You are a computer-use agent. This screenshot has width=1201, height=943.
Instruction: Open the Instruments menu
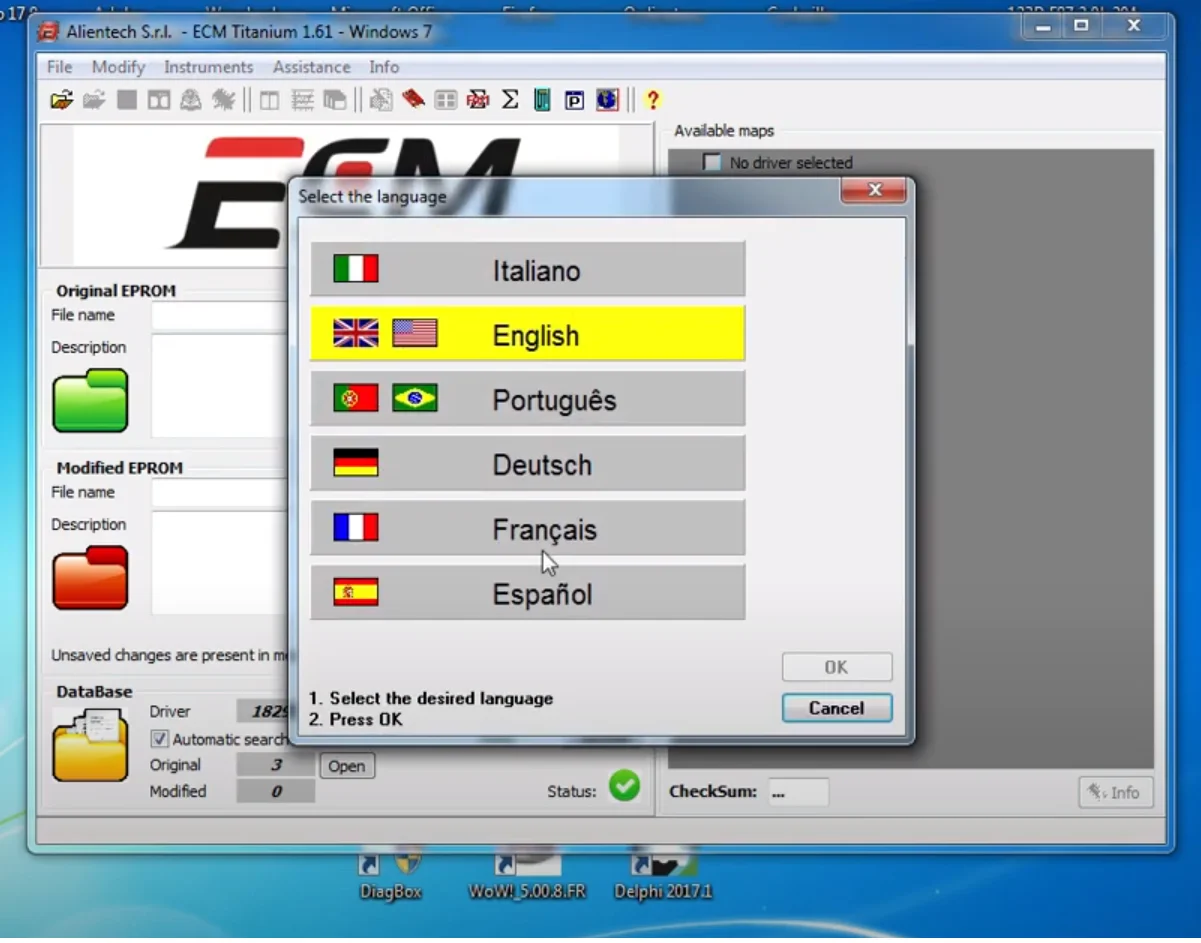208,67
